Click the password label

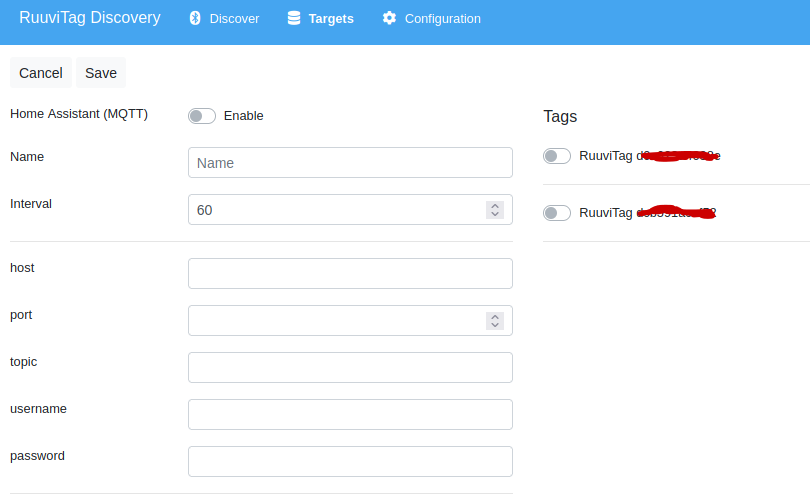click(x=37, y=456)
